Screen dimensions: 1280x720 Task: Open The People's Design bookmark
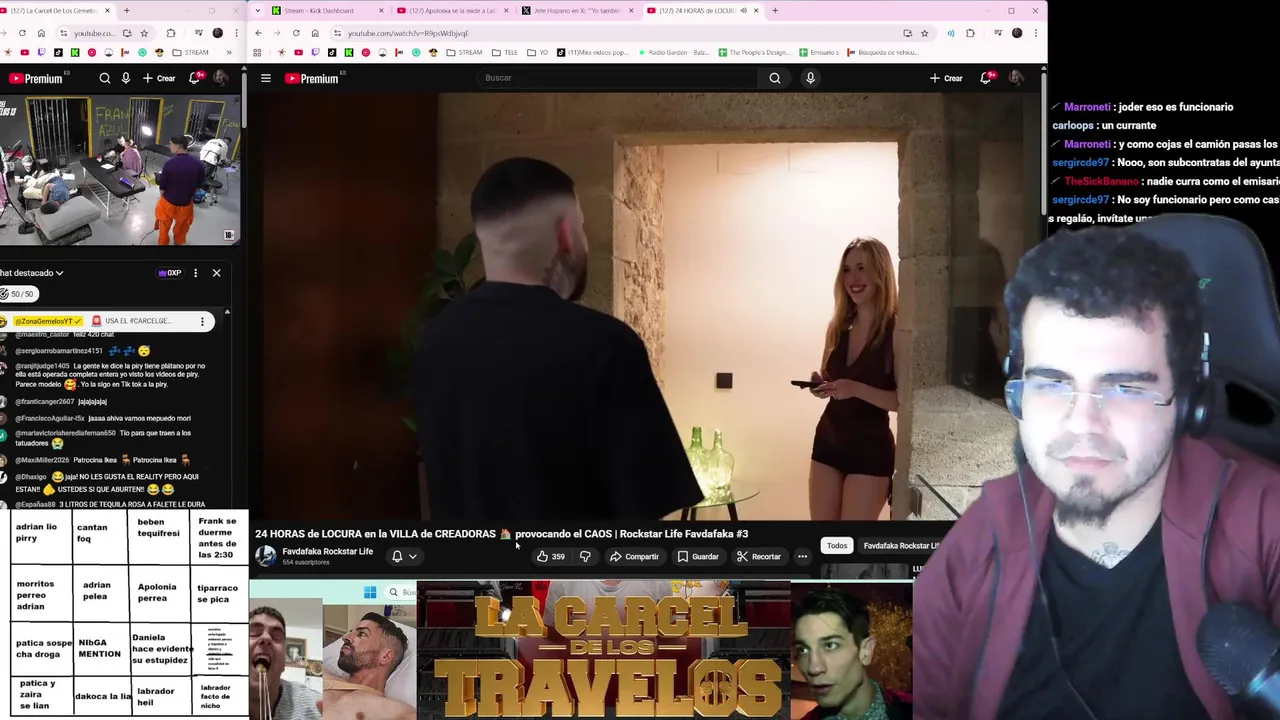tap(753, 52)
